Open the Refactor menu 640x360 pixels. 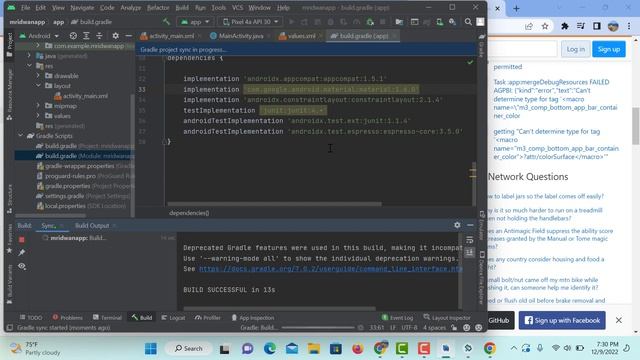point(158,8)
